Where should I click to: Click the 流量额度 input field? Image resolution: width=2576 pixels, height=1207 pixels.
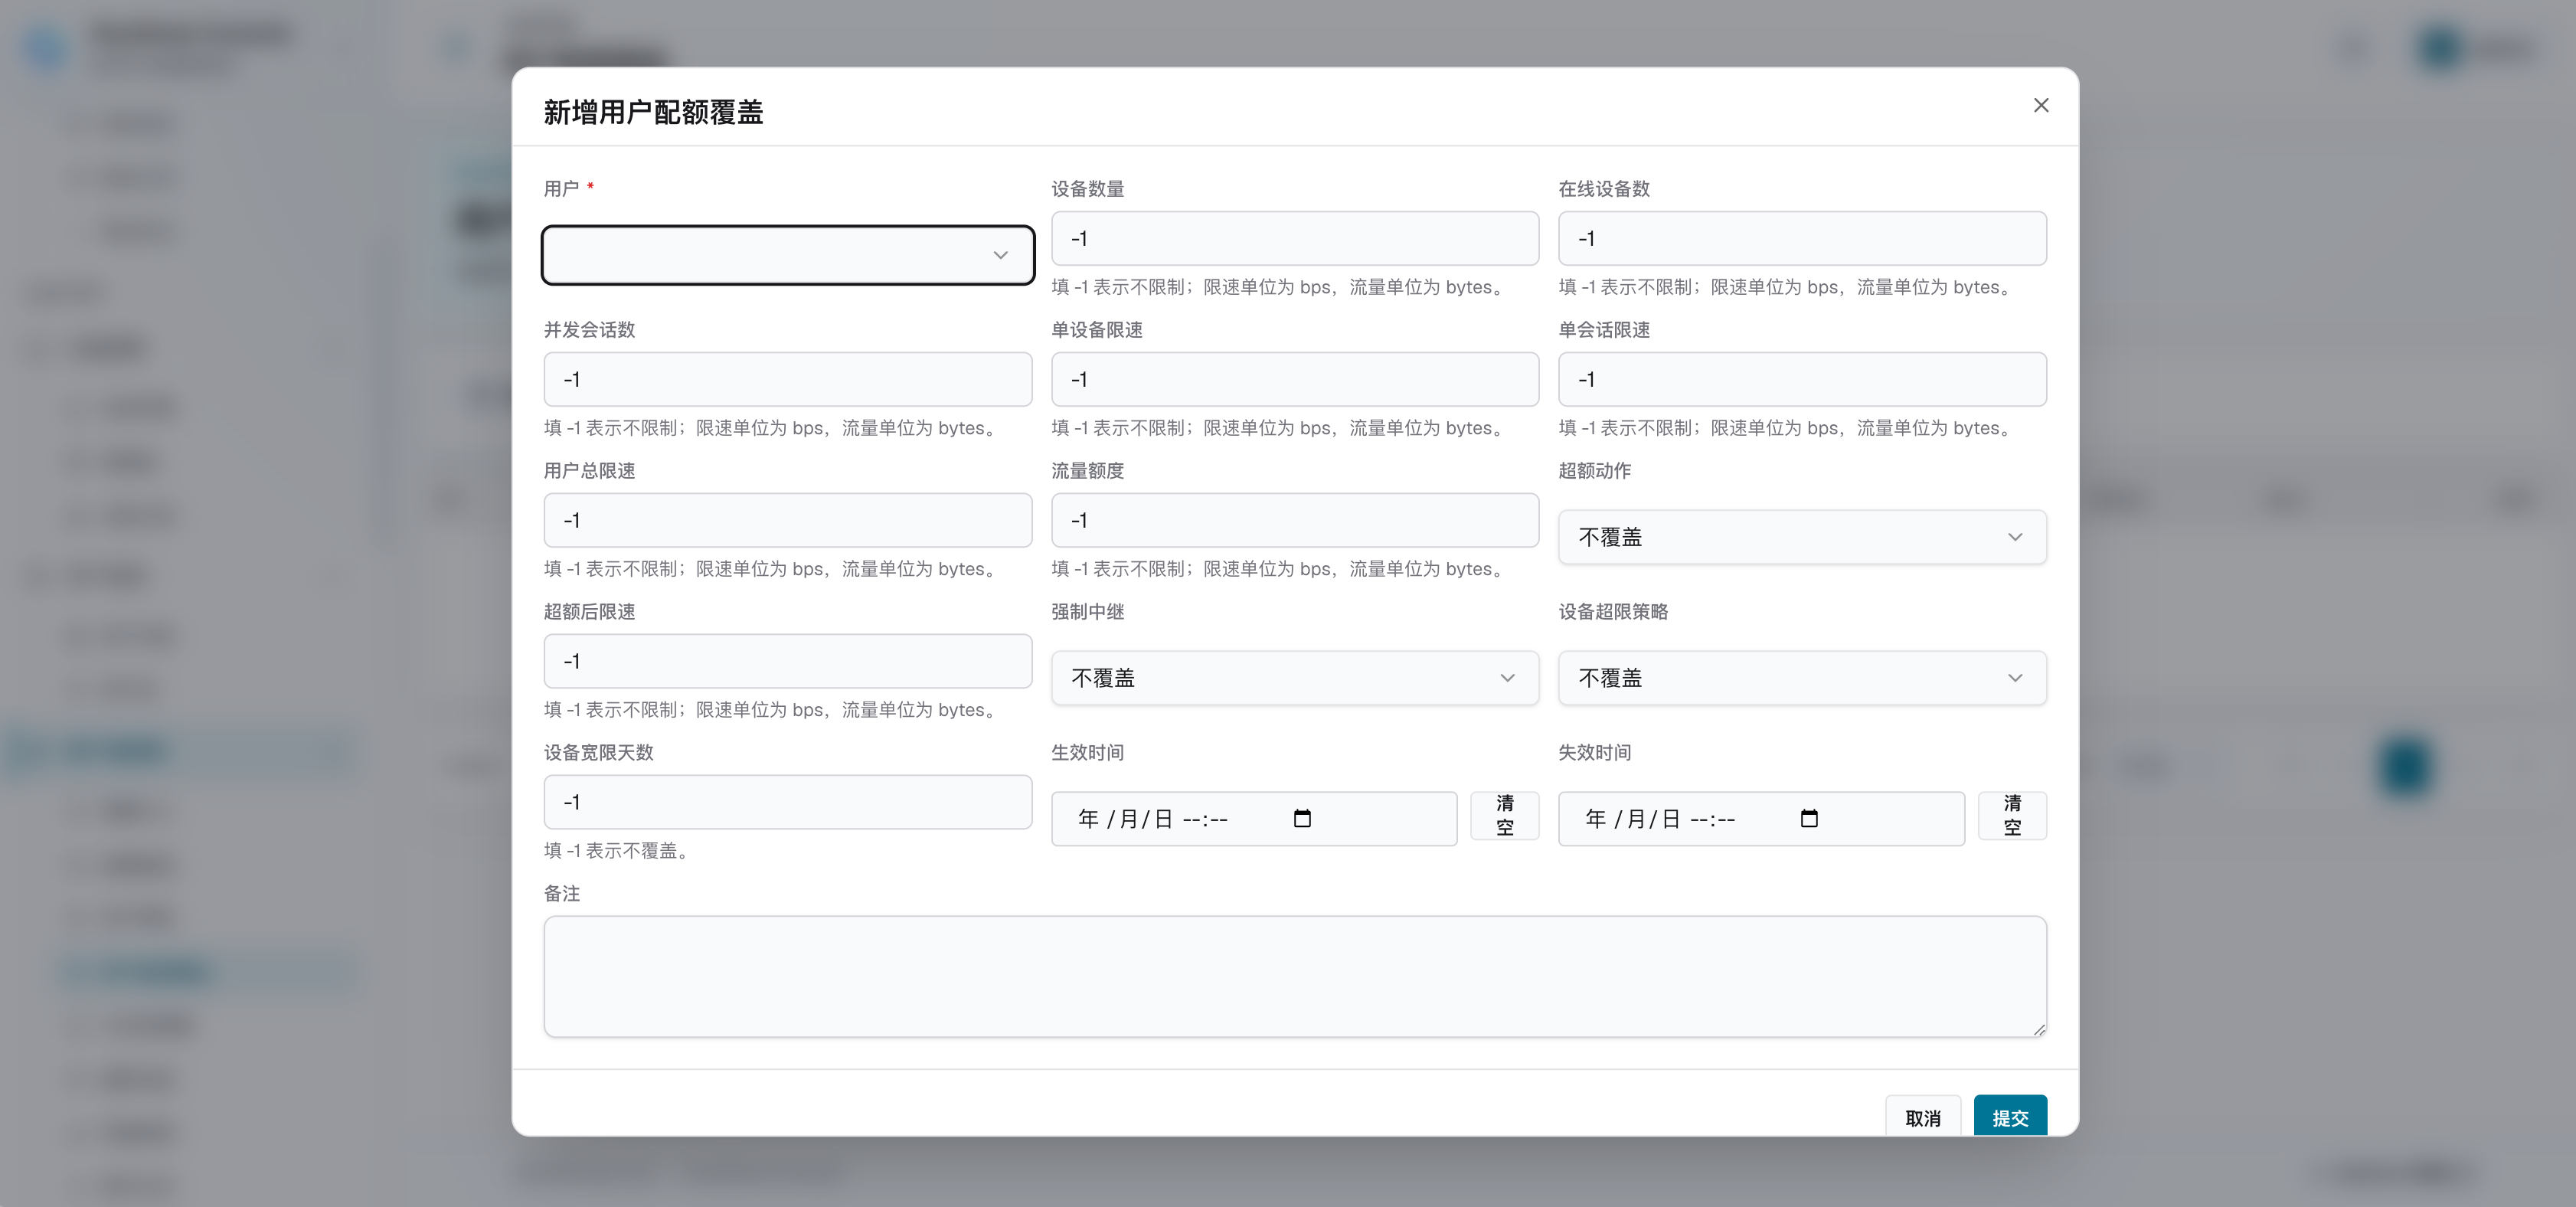[1295, 520]
